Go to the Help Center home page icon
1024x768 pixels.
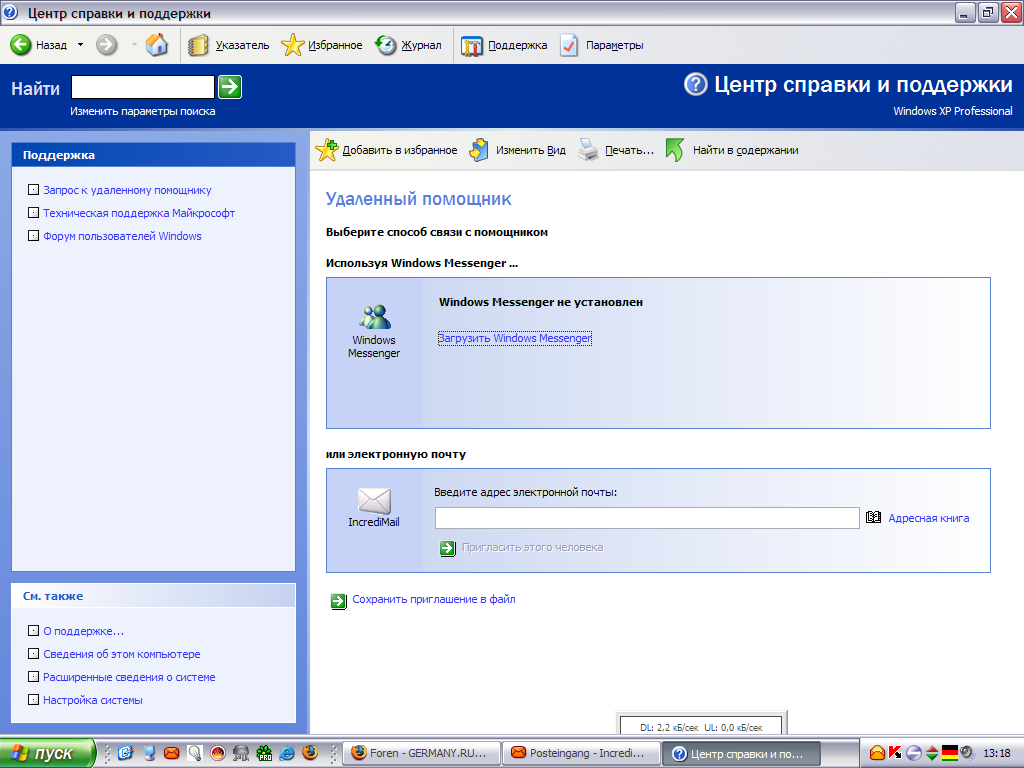tap(157, 45)
